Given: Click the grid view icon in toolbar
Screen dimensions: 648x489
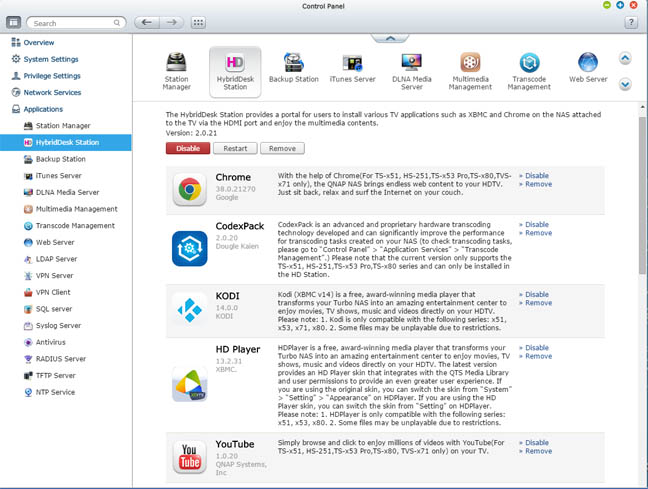Looking at the screenshot, I should (x=198, y=22).
